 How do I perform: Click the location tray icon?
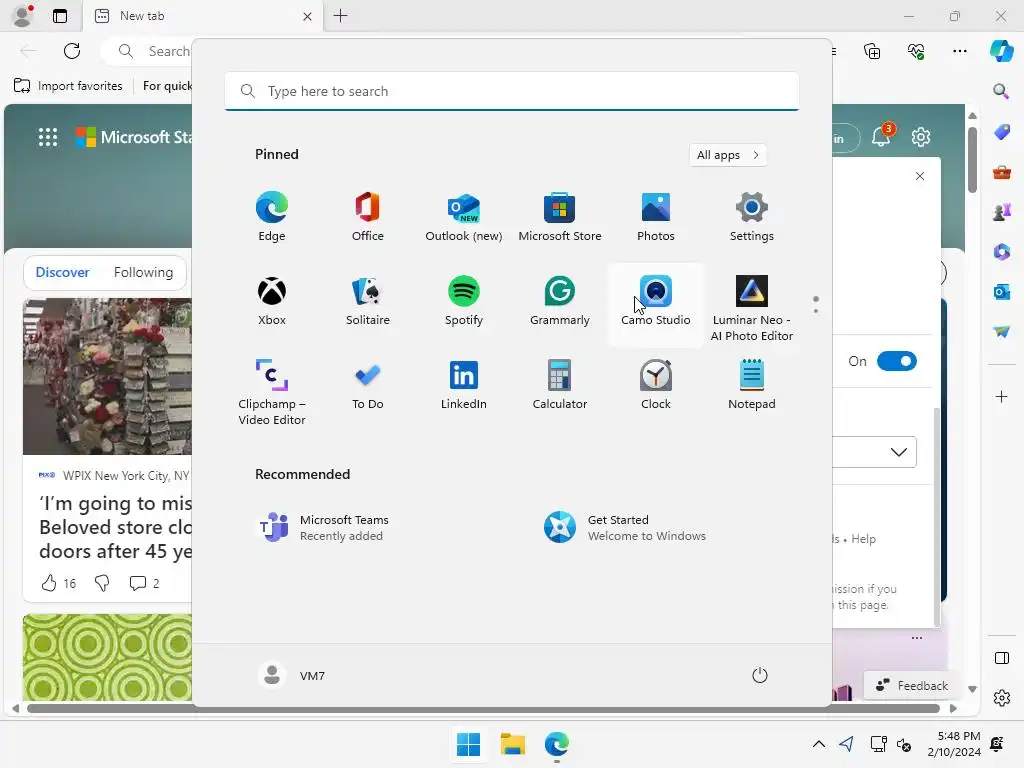846,744
